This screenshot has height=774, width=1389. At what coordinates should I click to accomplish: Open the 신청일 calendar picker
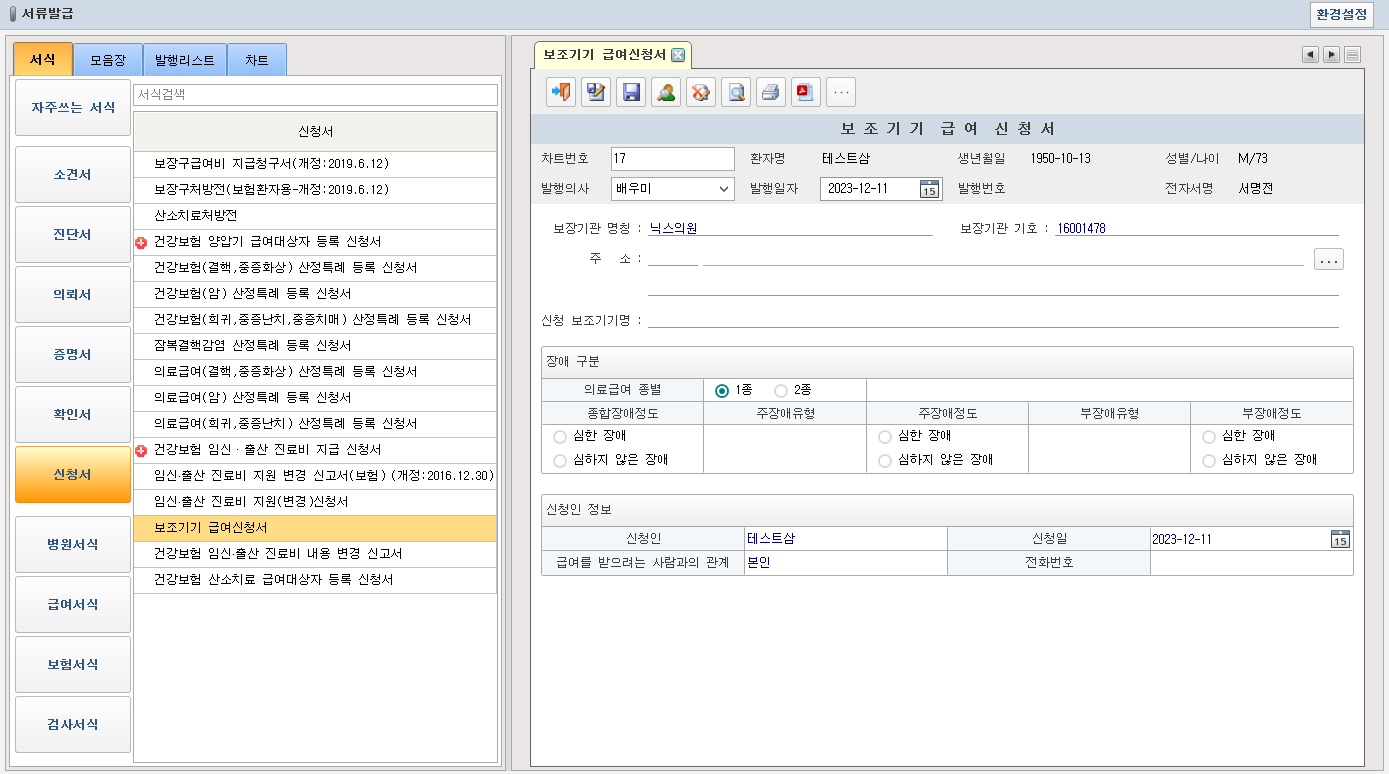[1340, 539]
